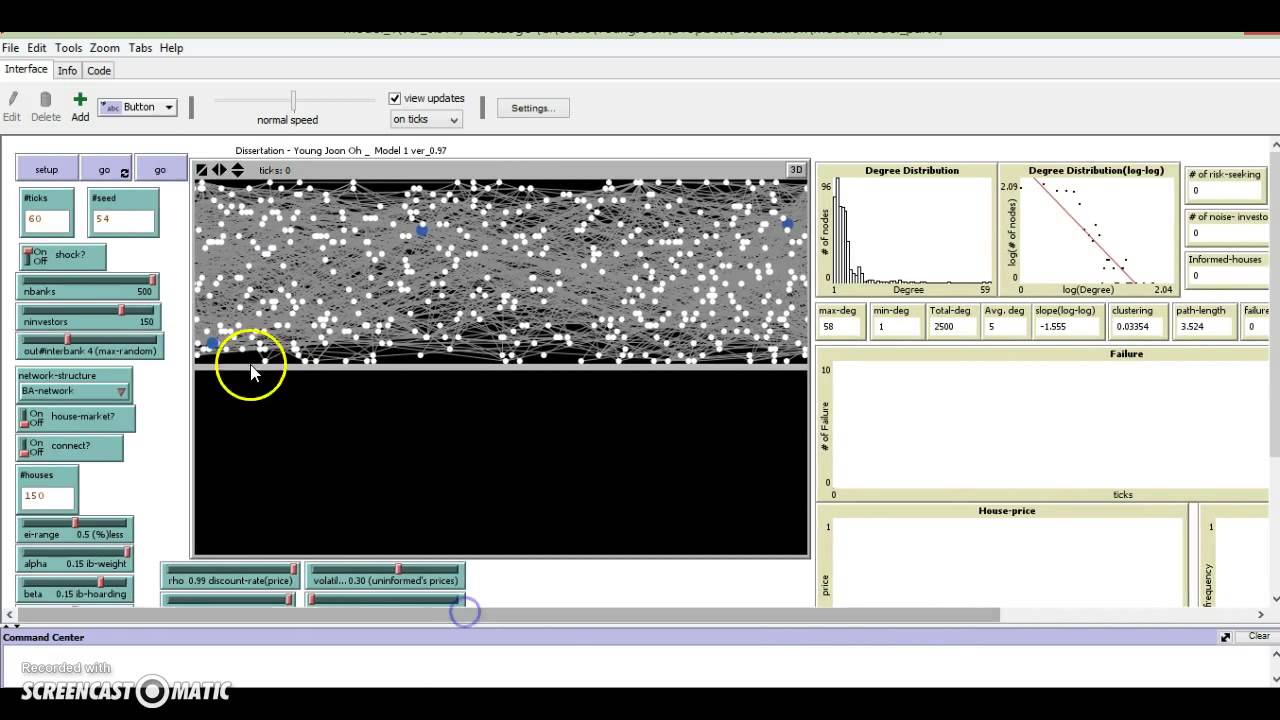Click the Degree Distribution histogram plot
The image size is (1280, 720).
pos(907,229)
